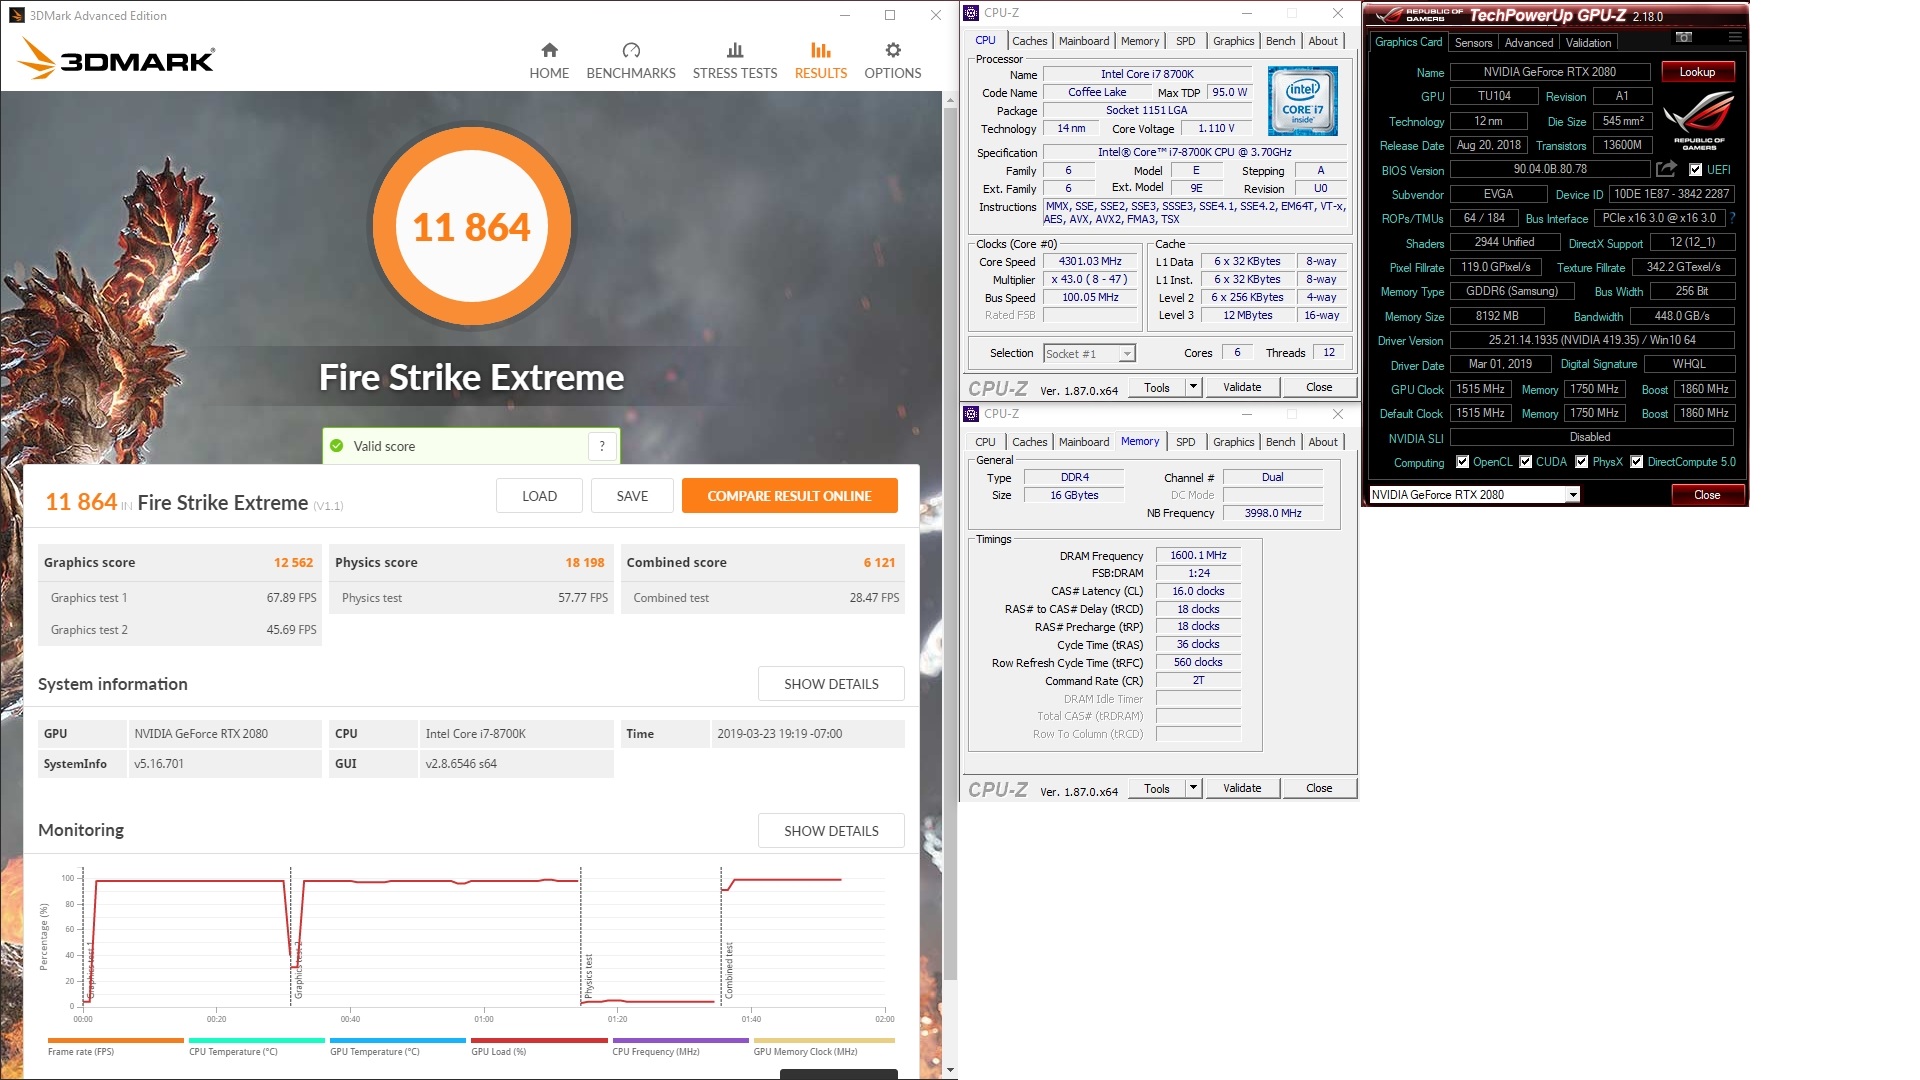Image resolution: width=1920 pixels, height=1080 pixels.
Task: Click the Physics test marker in graph
Action: click(589, 974)
